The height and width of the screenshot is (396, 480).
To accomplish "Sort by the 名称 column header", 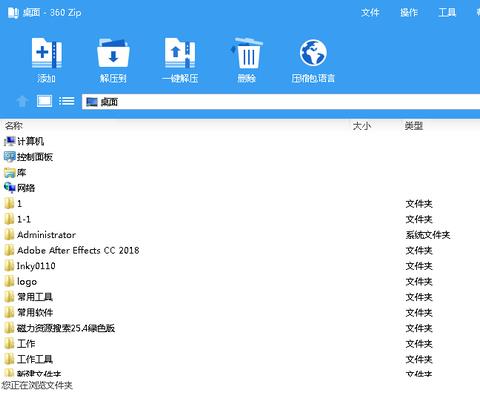I will [x=14, y=126].
